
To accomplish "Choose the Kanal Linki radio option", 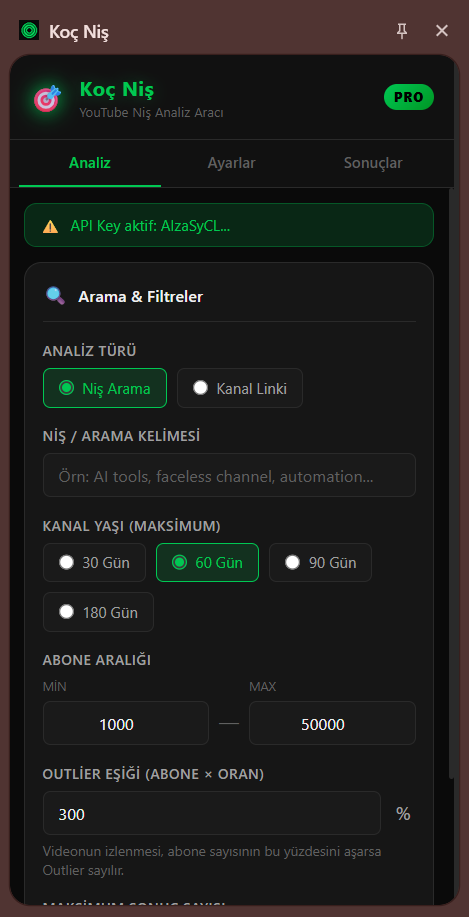I will click(240, 388).
